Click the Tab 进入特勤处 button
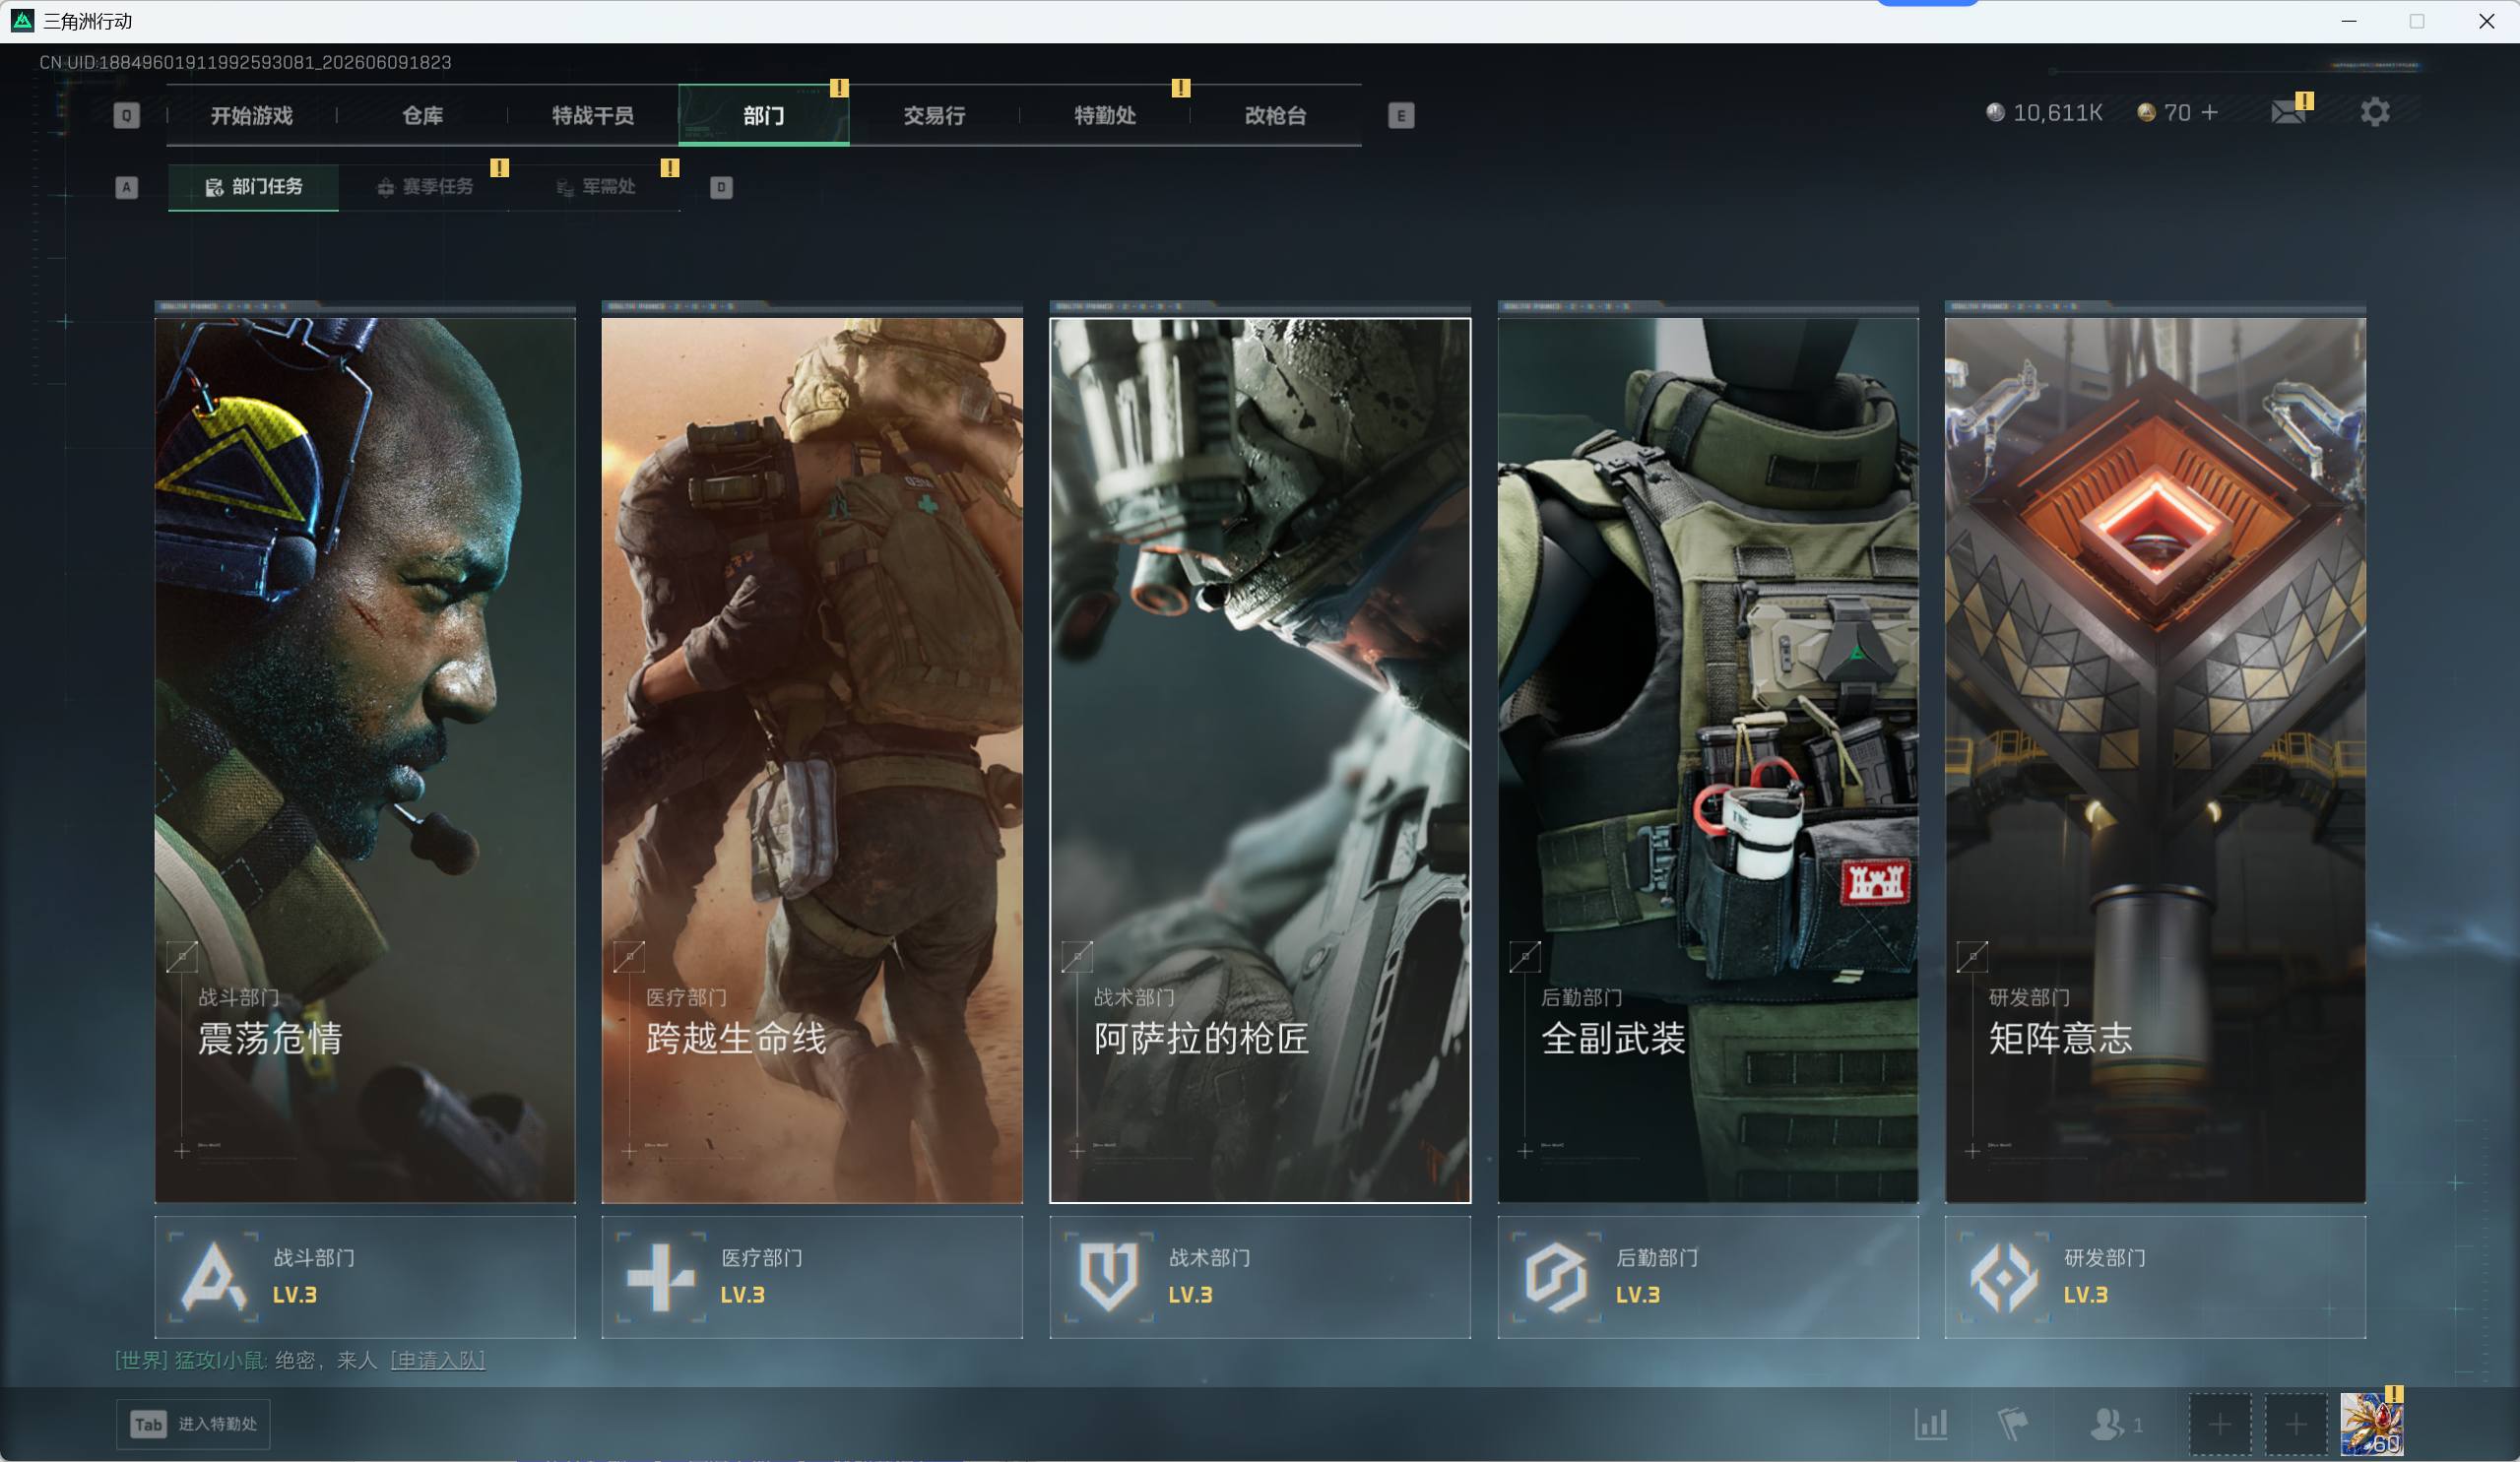2520x1462 pixels. click(193, 1424)
